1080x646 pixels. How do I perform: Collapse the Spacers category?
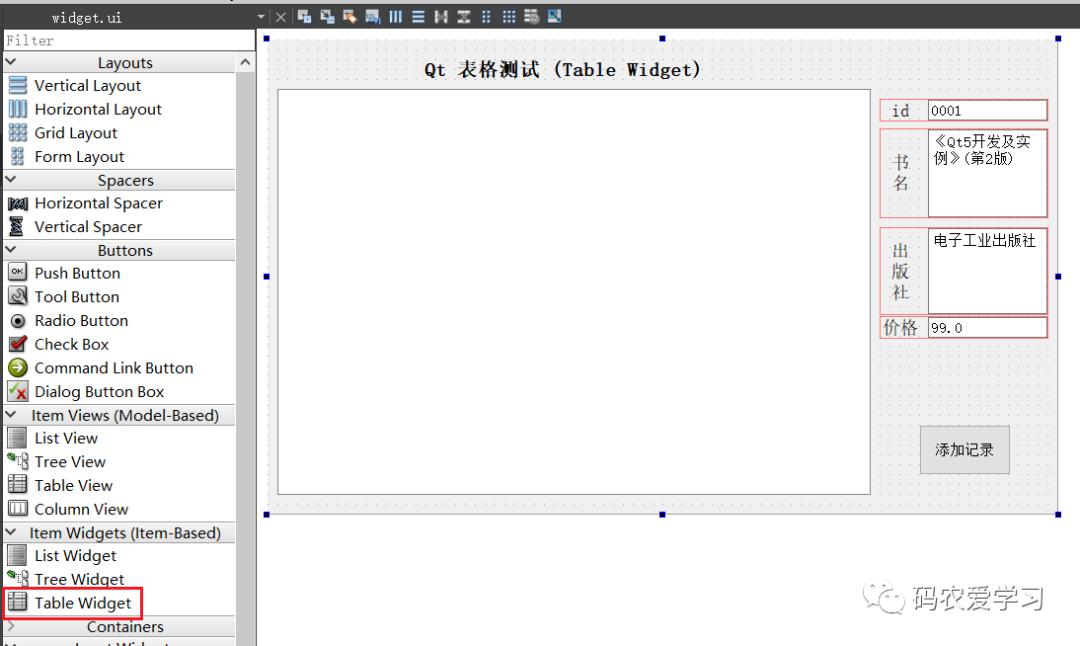pos(11,180)
